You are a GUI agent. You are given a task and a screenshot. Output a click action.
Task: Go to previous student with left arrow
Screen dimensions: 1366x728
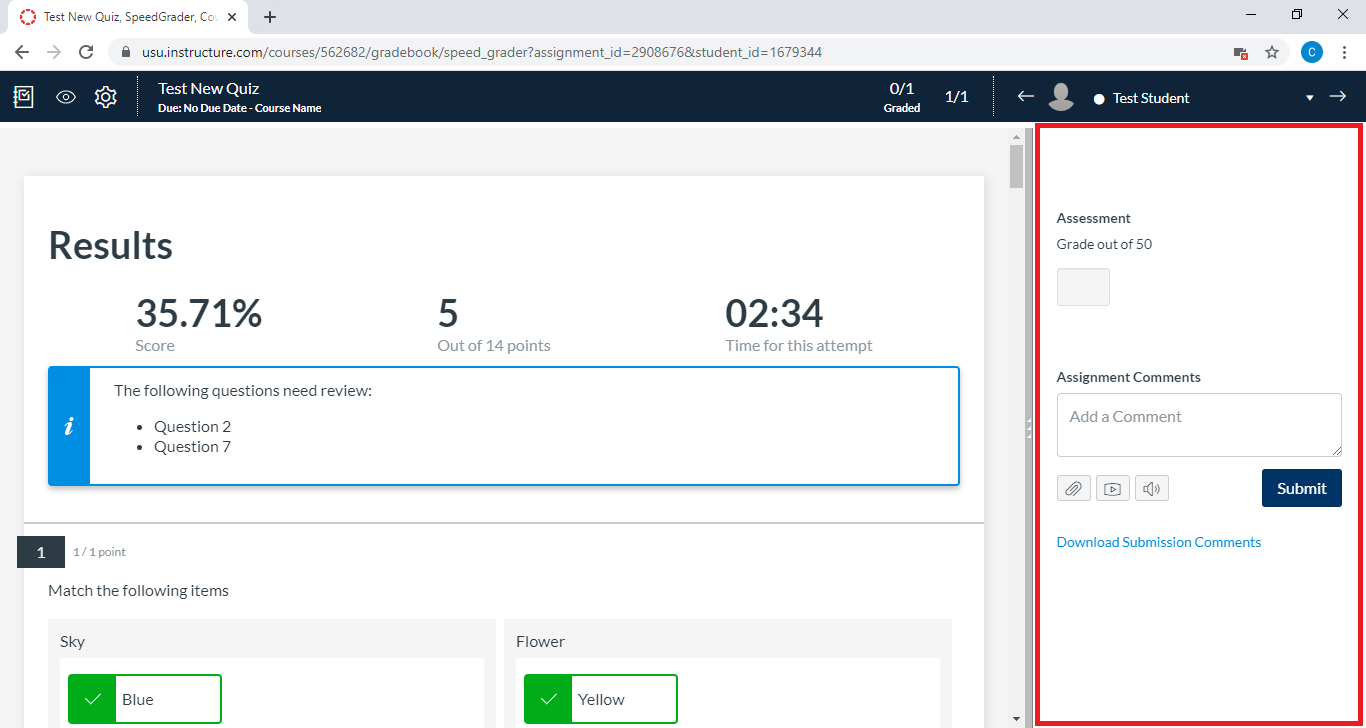1025,96
